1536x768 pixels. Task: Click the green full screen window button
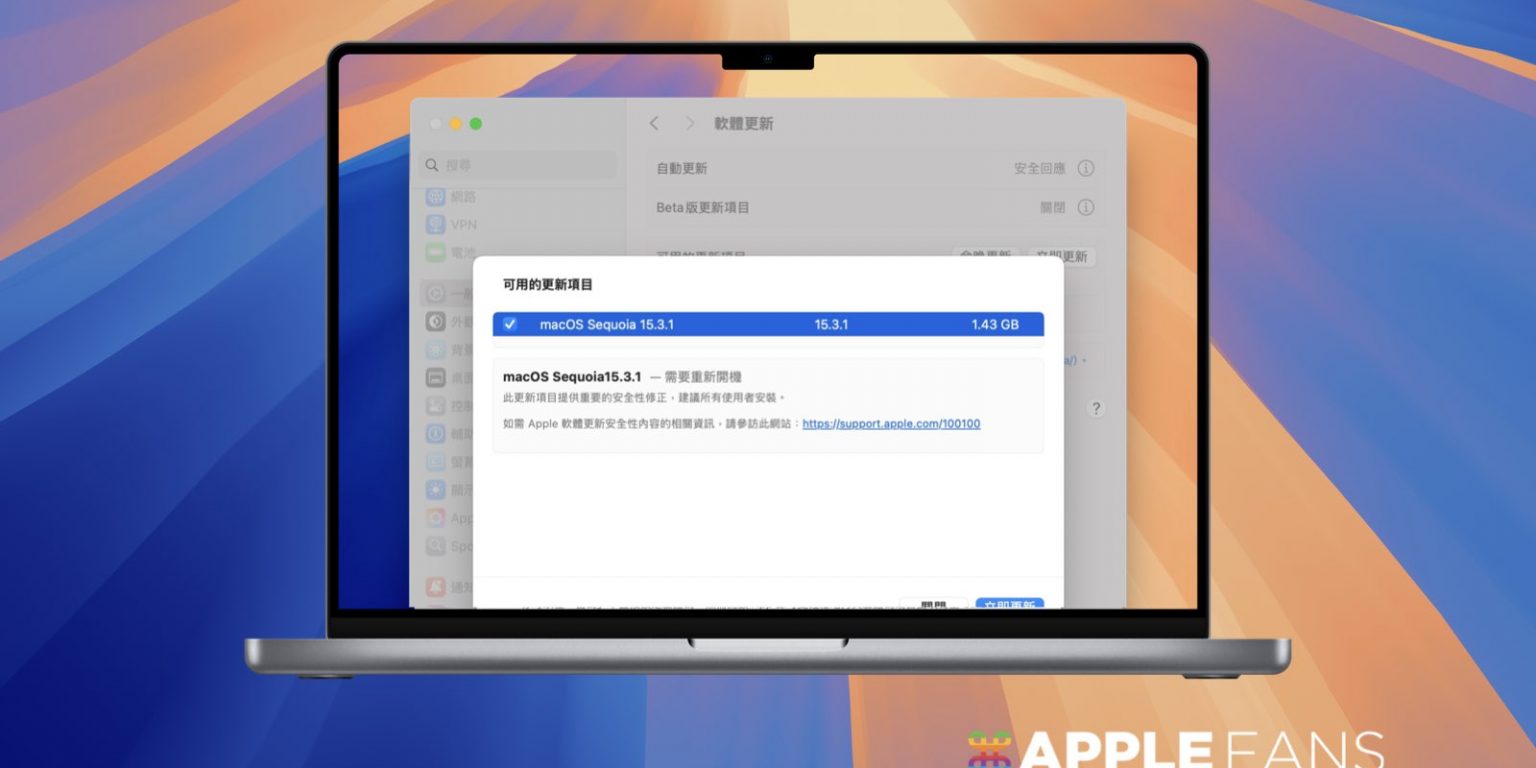(x=476, y=123)
